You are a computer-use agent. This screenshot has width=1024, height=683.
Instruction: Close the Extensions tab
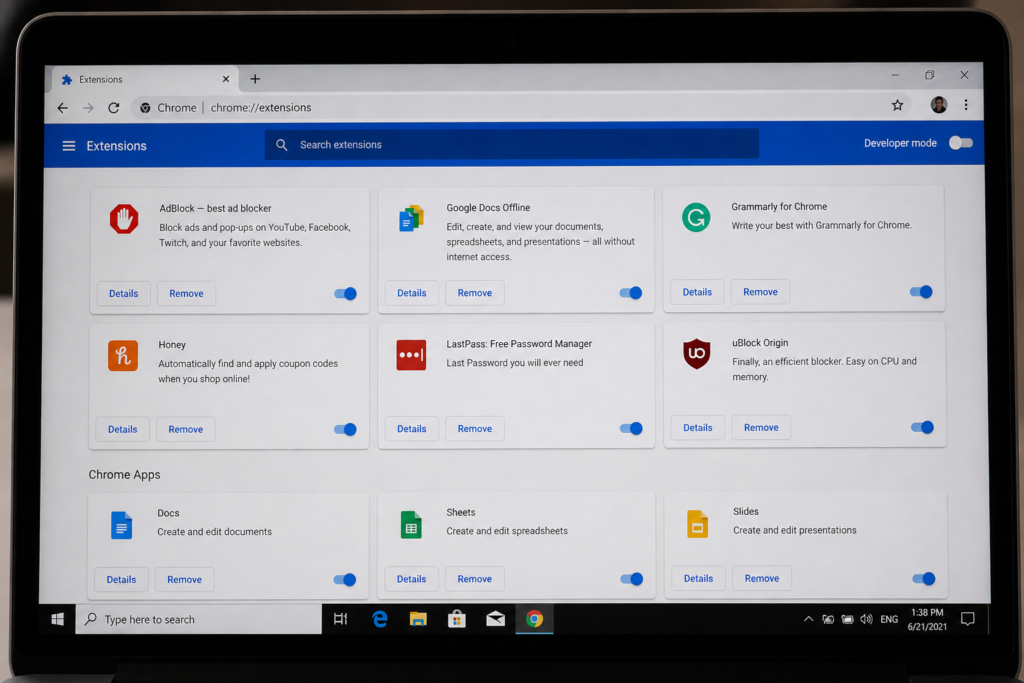click(x=226, y=79)
